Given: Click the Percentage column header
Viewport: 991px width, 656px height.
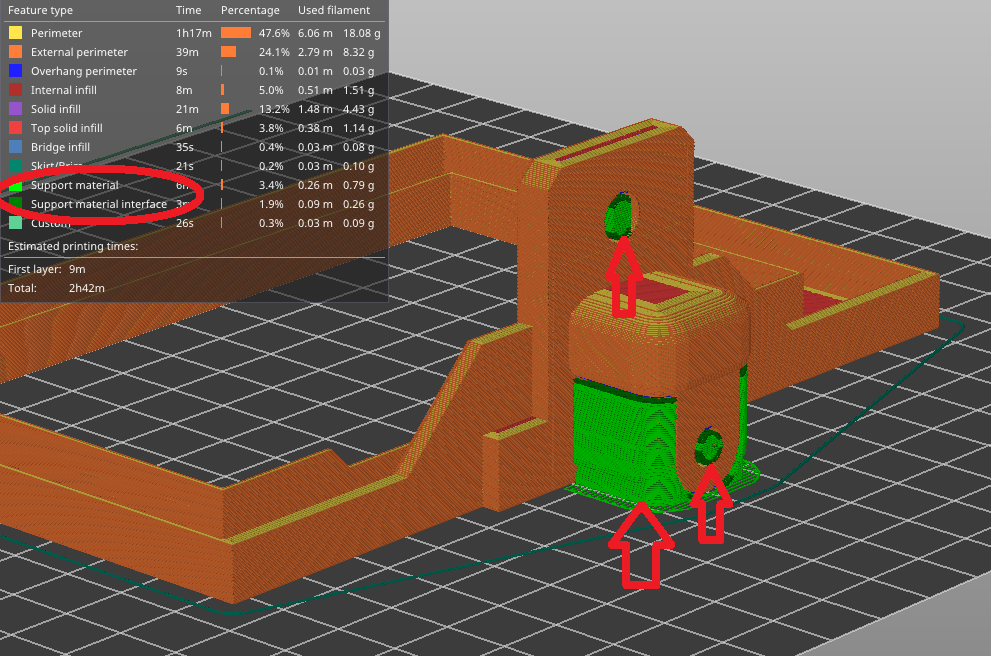Looking at the screenshot, I should (250, 10).
